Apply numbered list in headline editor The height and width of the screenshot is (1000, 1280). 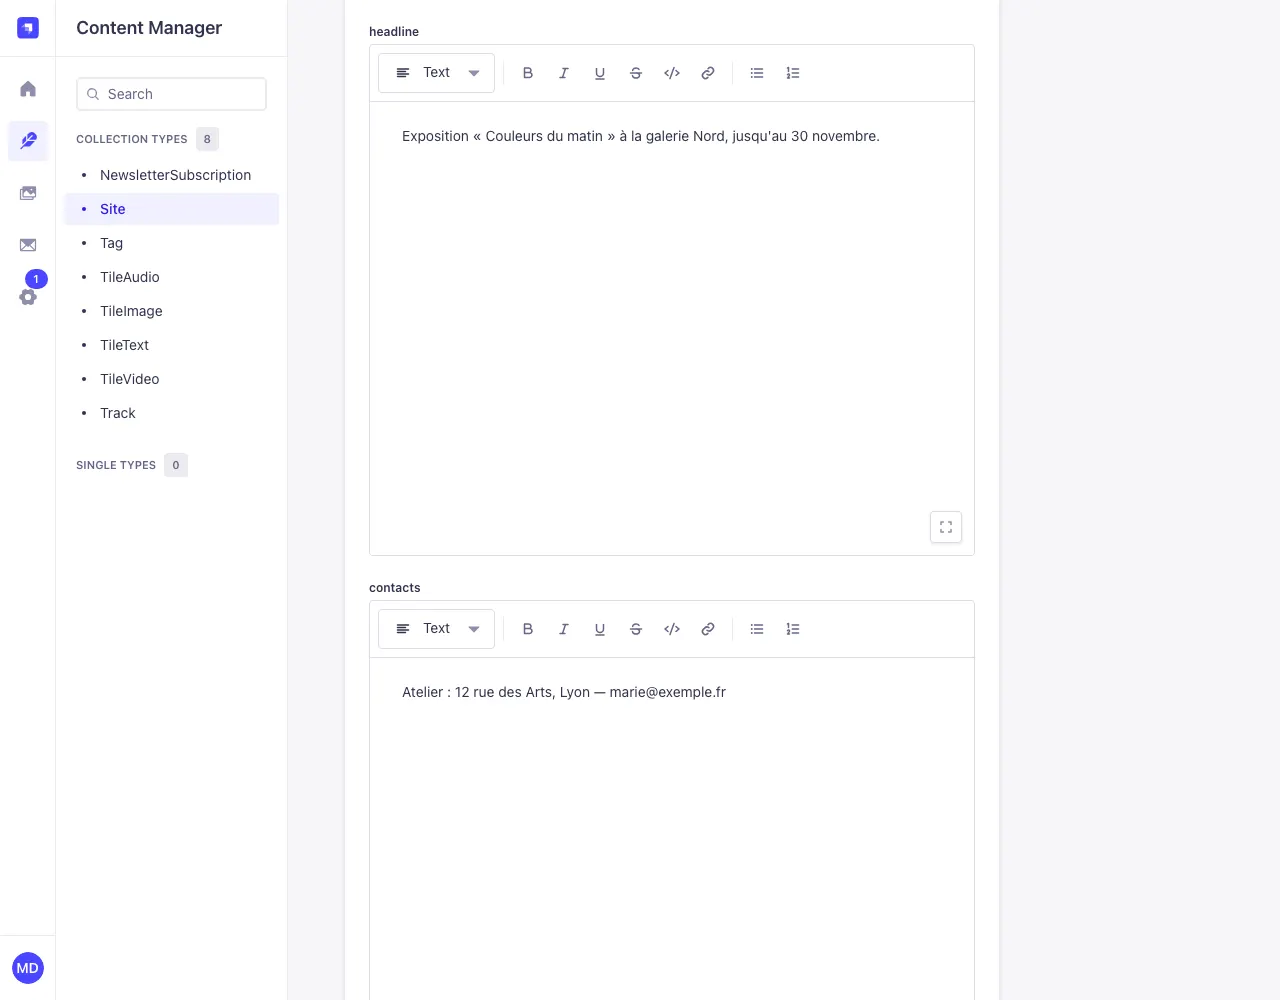tap(793, 73)
